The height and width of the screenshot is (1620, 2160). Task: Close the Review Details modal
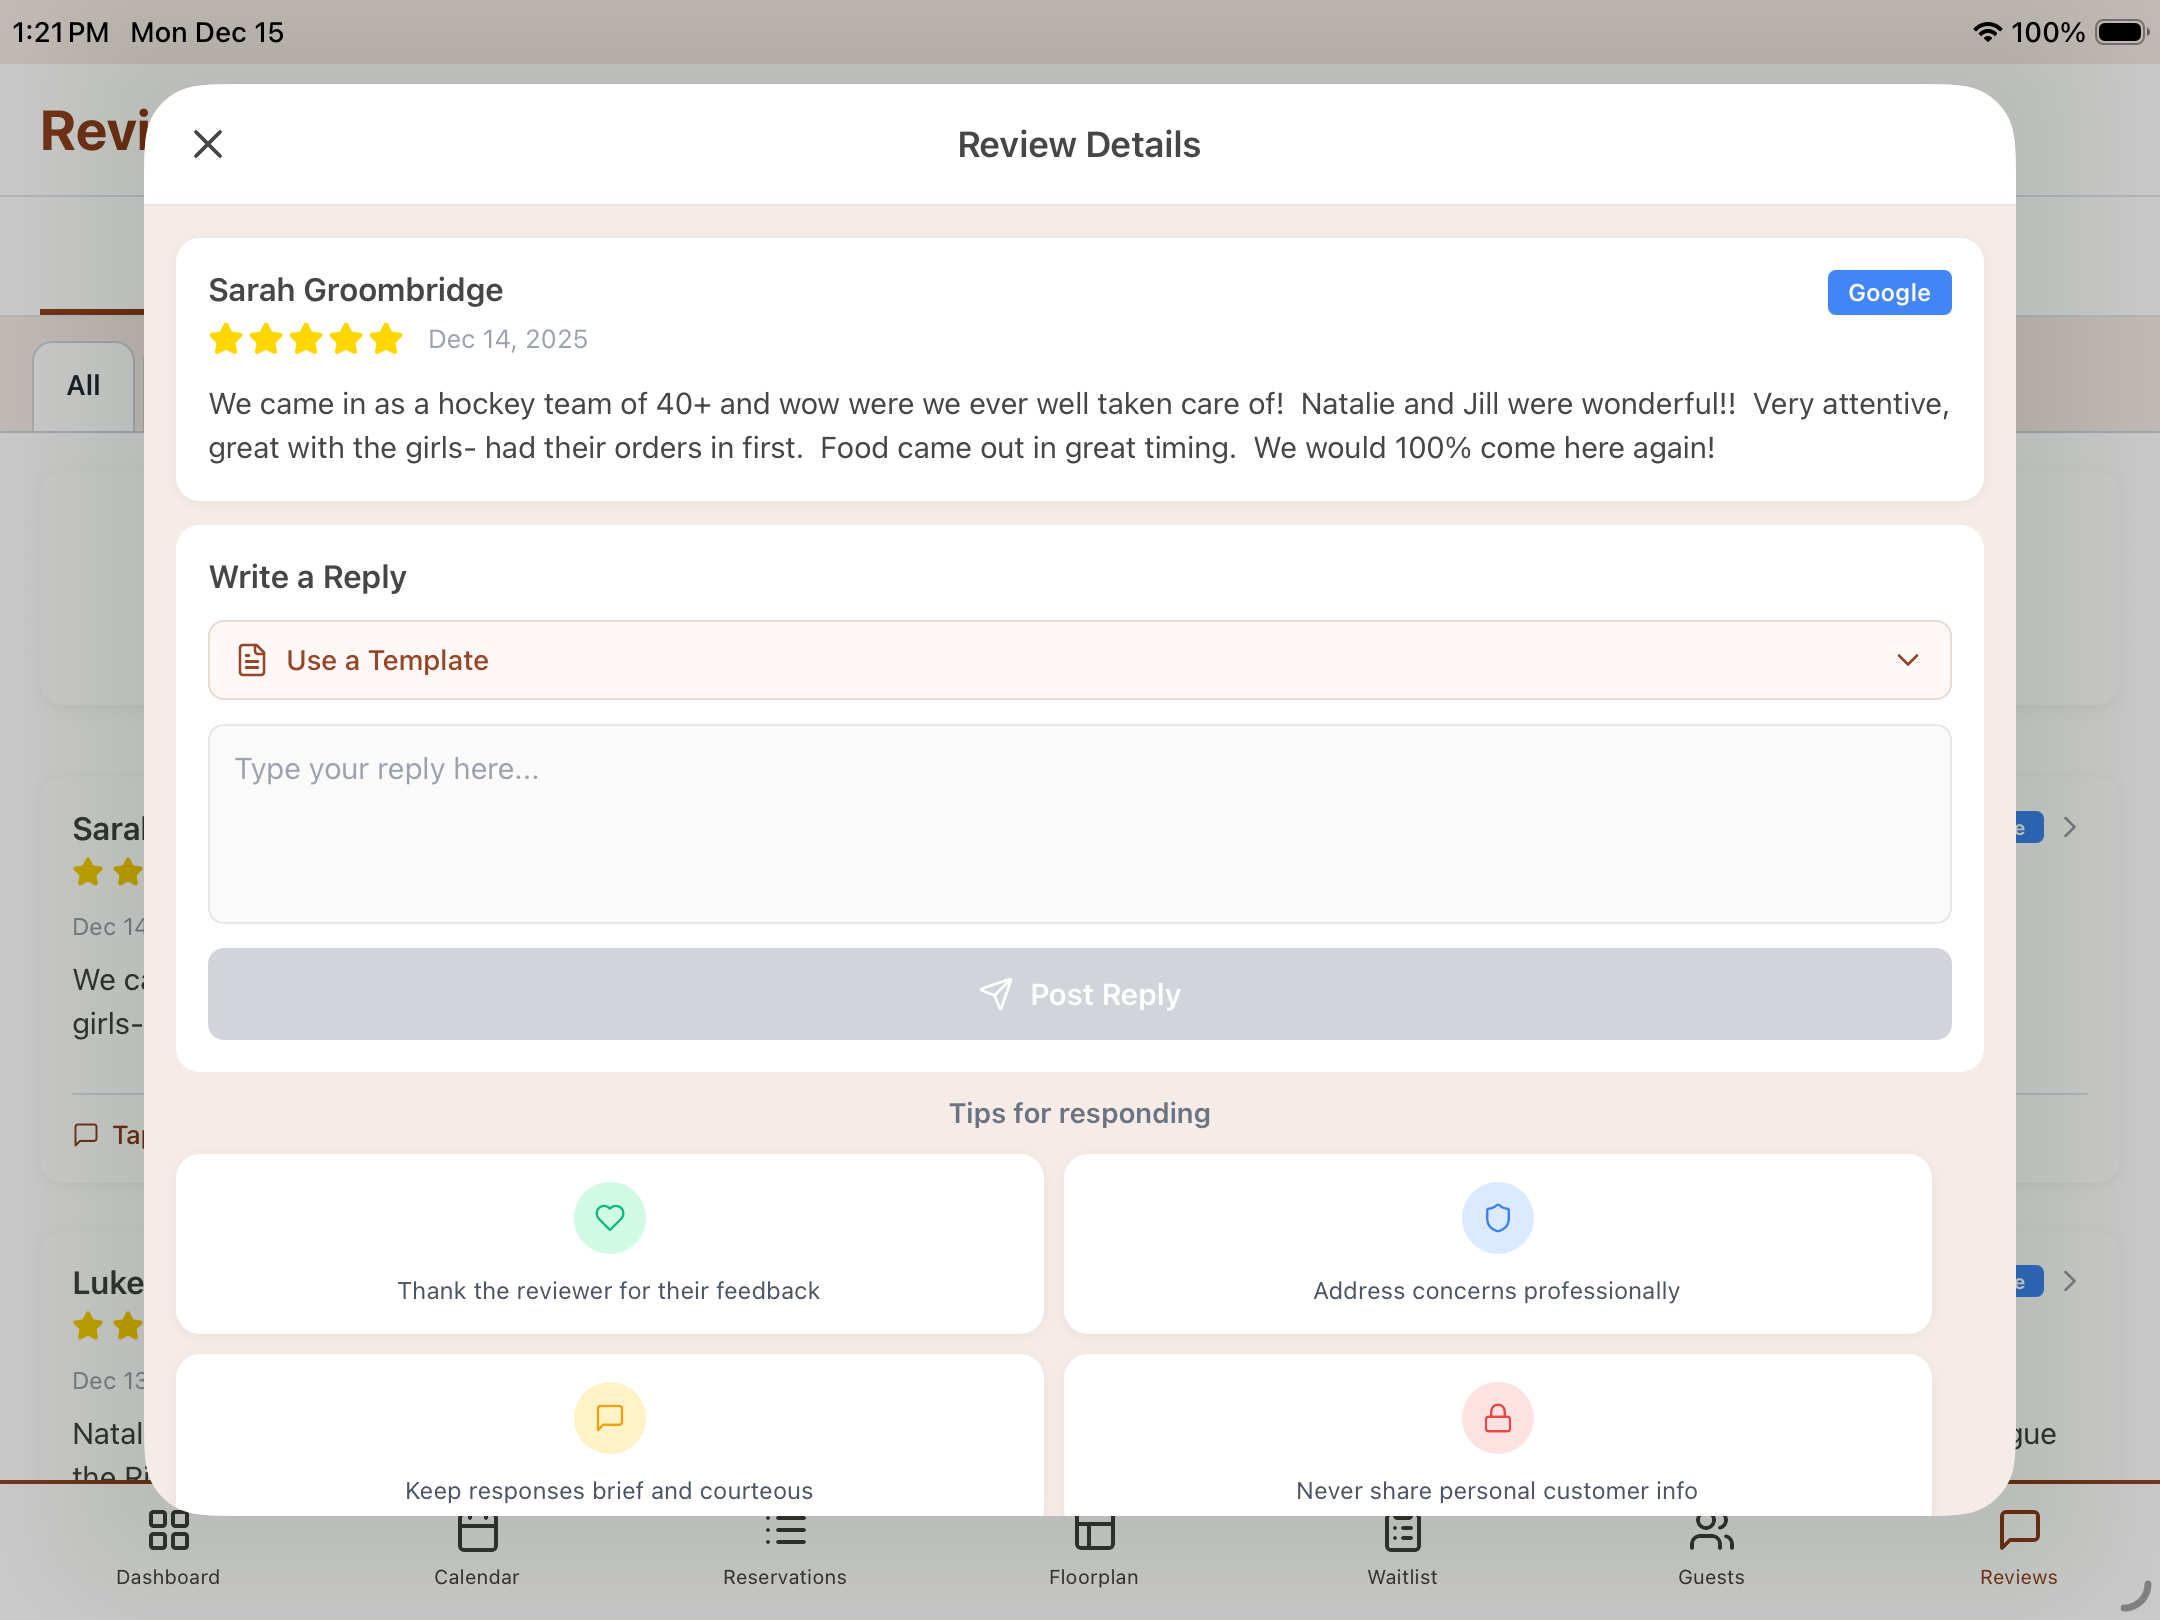[207, 144]
